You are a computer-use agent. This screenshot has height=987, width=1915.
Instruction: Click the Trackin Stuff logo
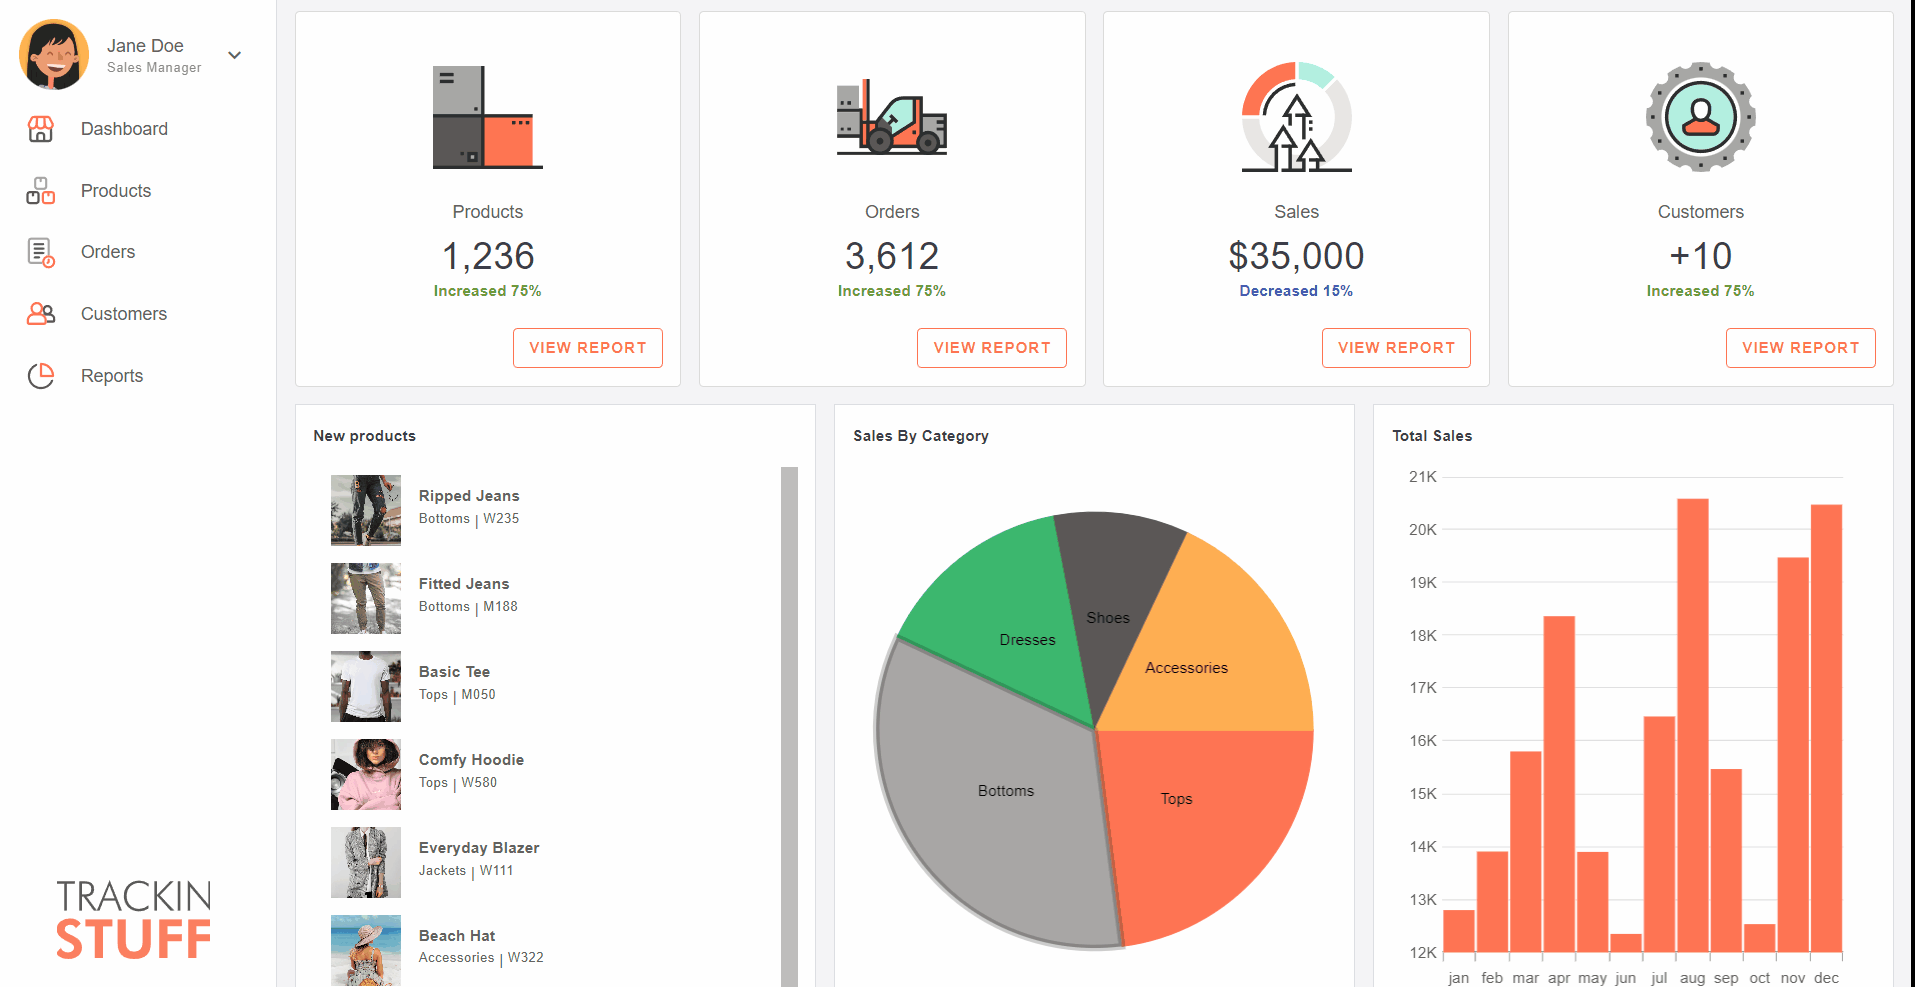(x=134, y=920)
